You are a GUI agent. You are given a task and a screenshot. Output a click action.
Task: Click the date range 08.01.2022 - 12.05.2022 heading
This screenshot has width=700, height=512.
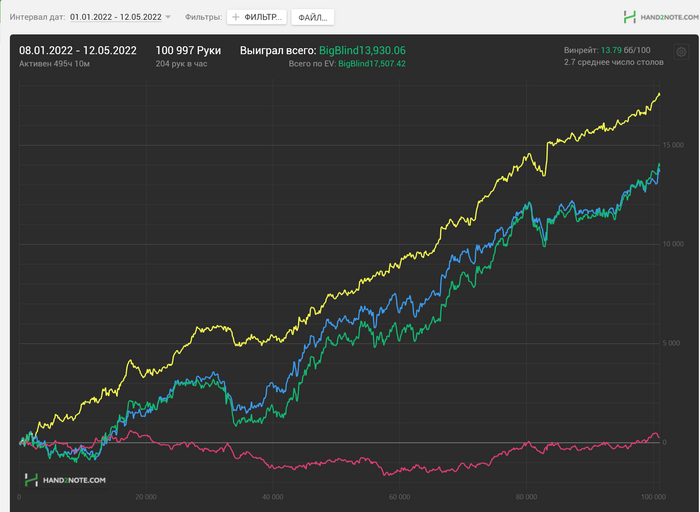point(78,50)
